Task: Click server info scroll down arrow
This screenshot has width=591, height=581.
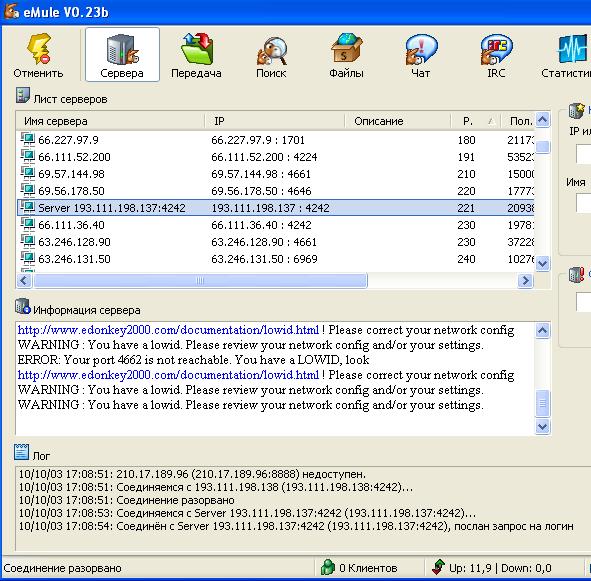Action: 542,426
